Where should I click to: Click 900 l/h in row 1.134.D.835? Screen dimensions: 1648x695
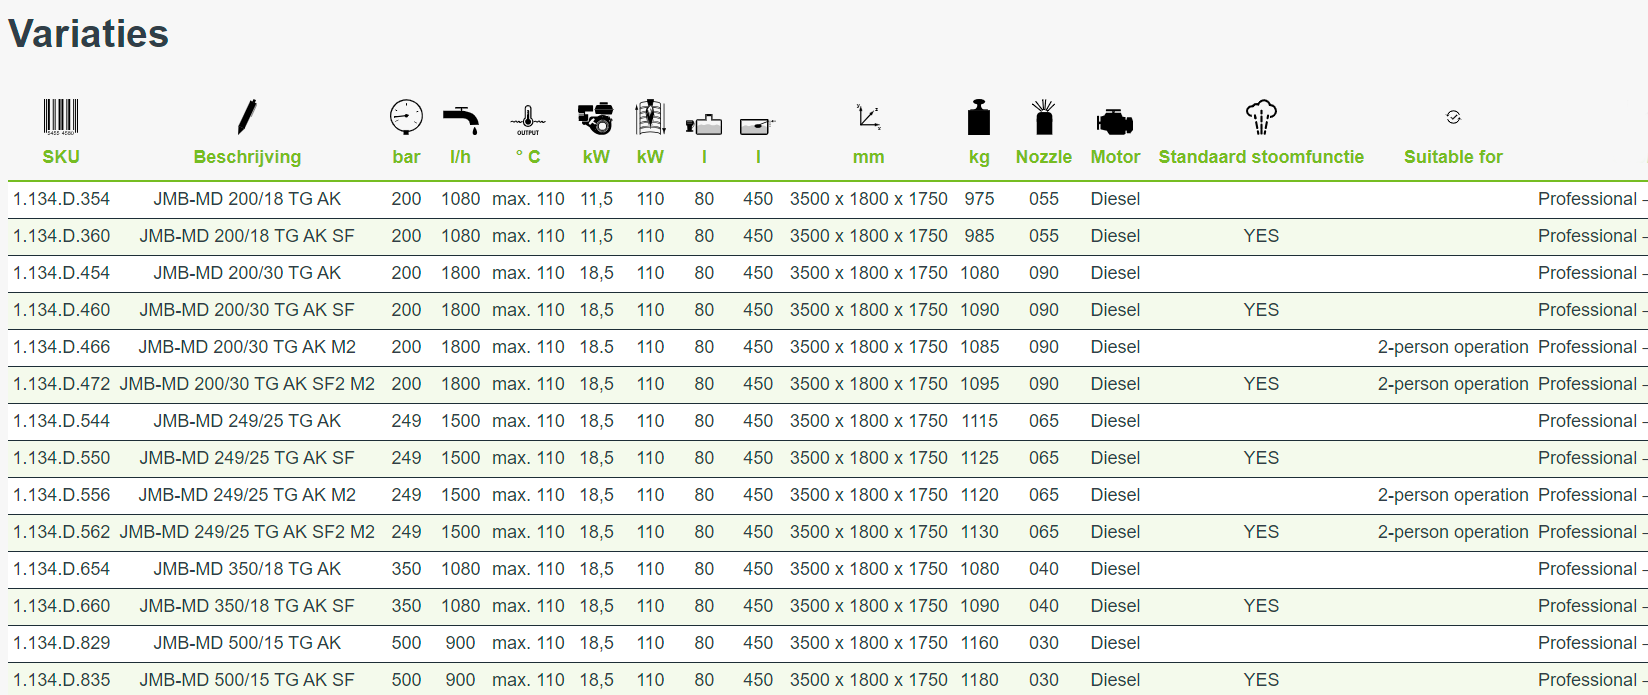[460, 680]
